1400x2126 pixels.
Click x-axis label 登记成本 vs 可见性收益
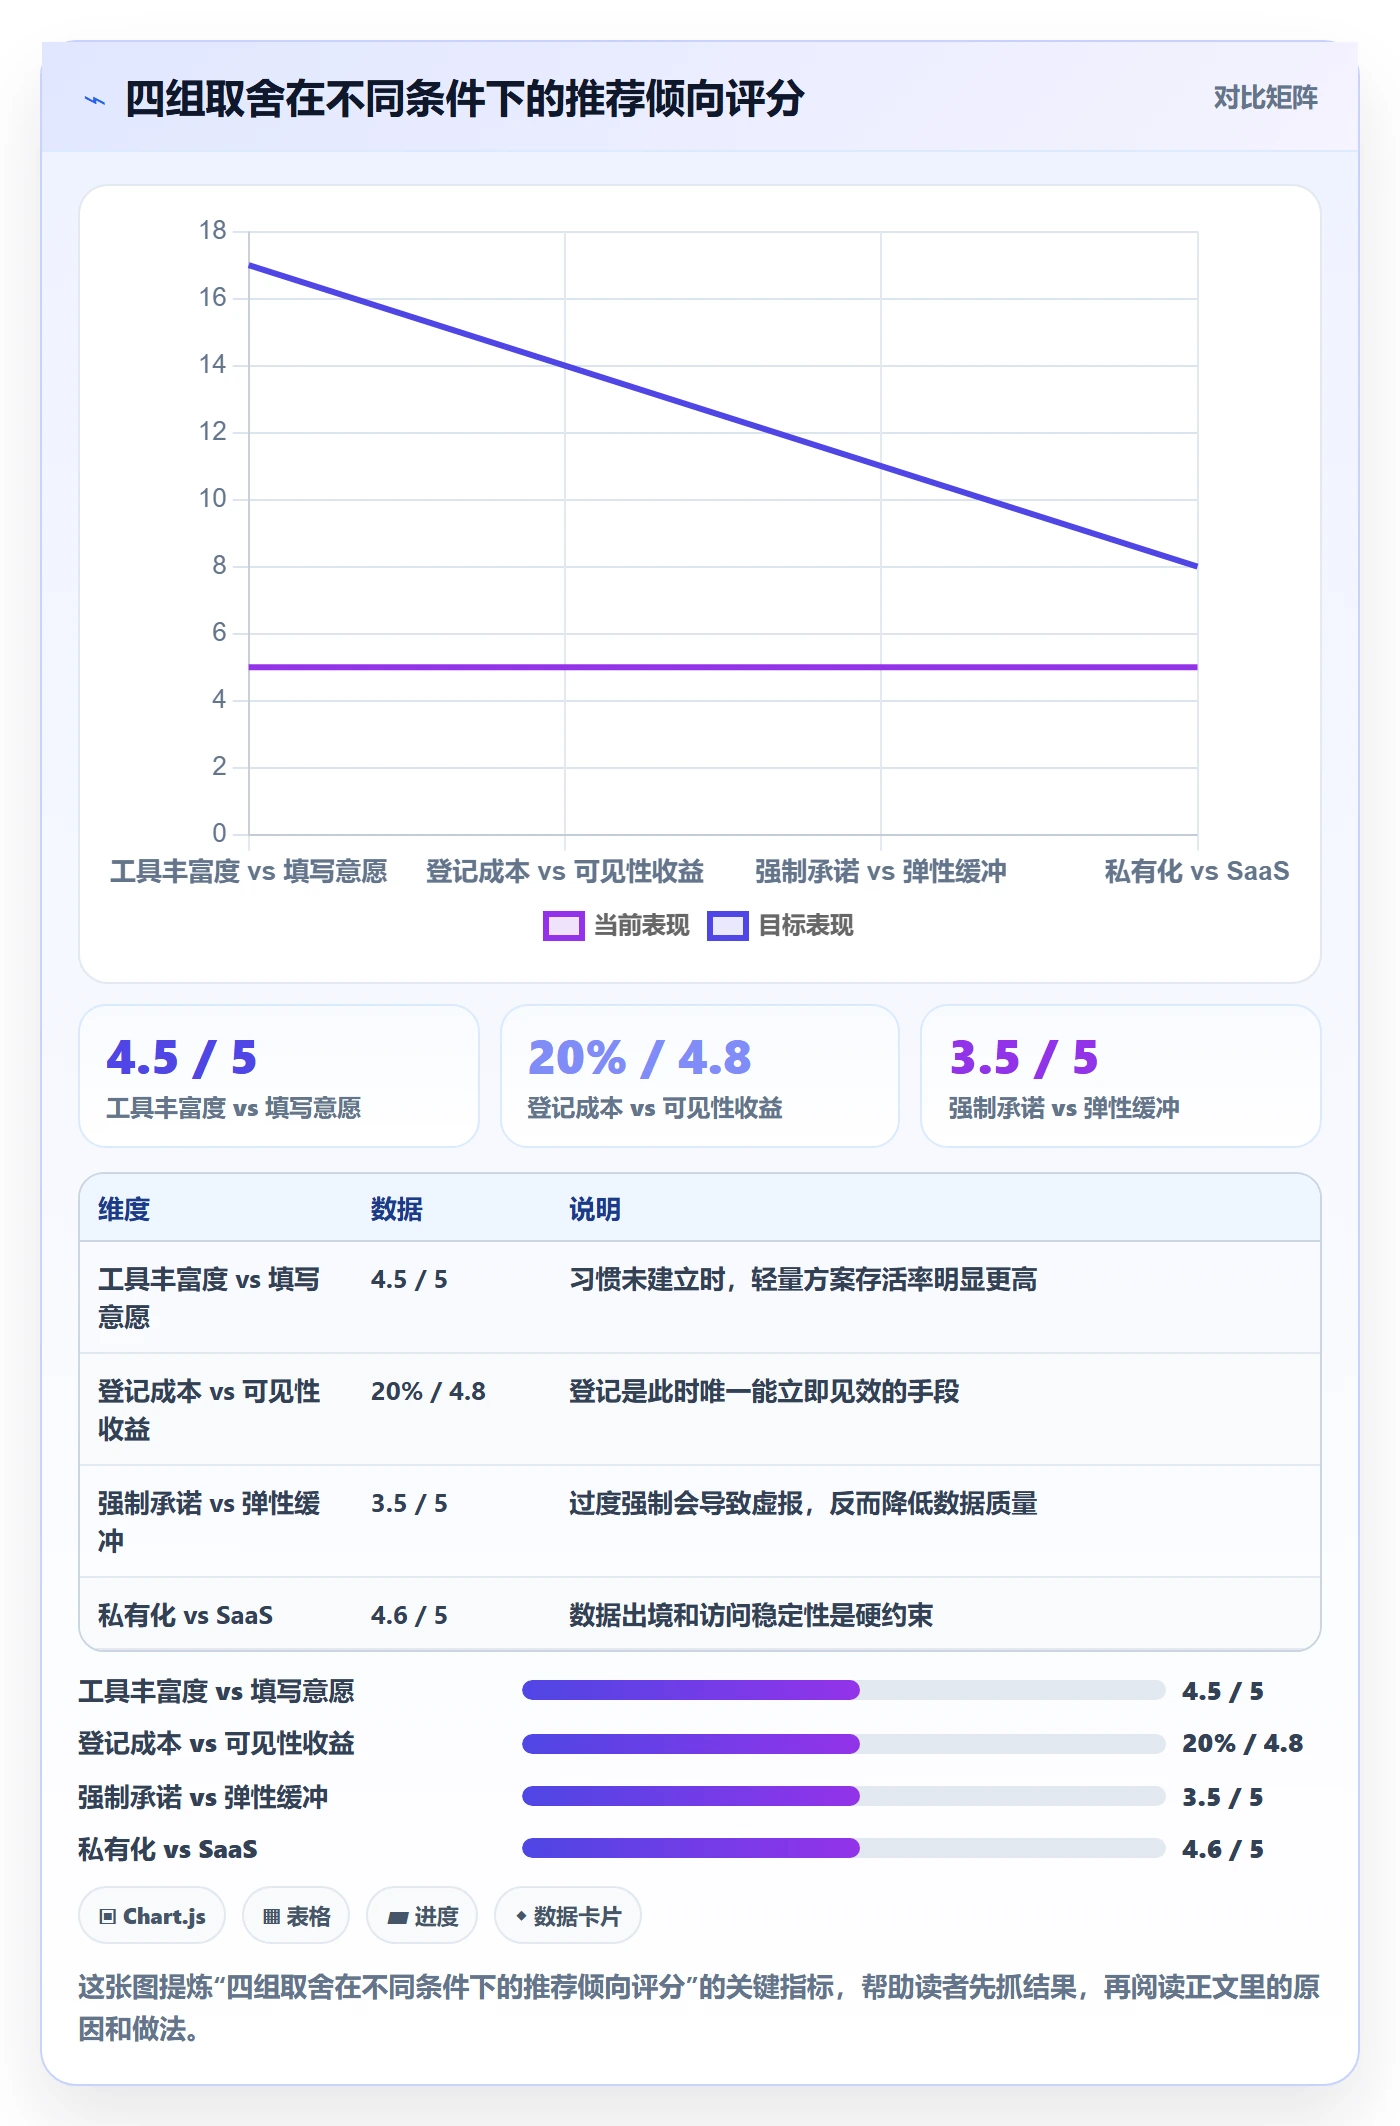click(x=565, y=872)
